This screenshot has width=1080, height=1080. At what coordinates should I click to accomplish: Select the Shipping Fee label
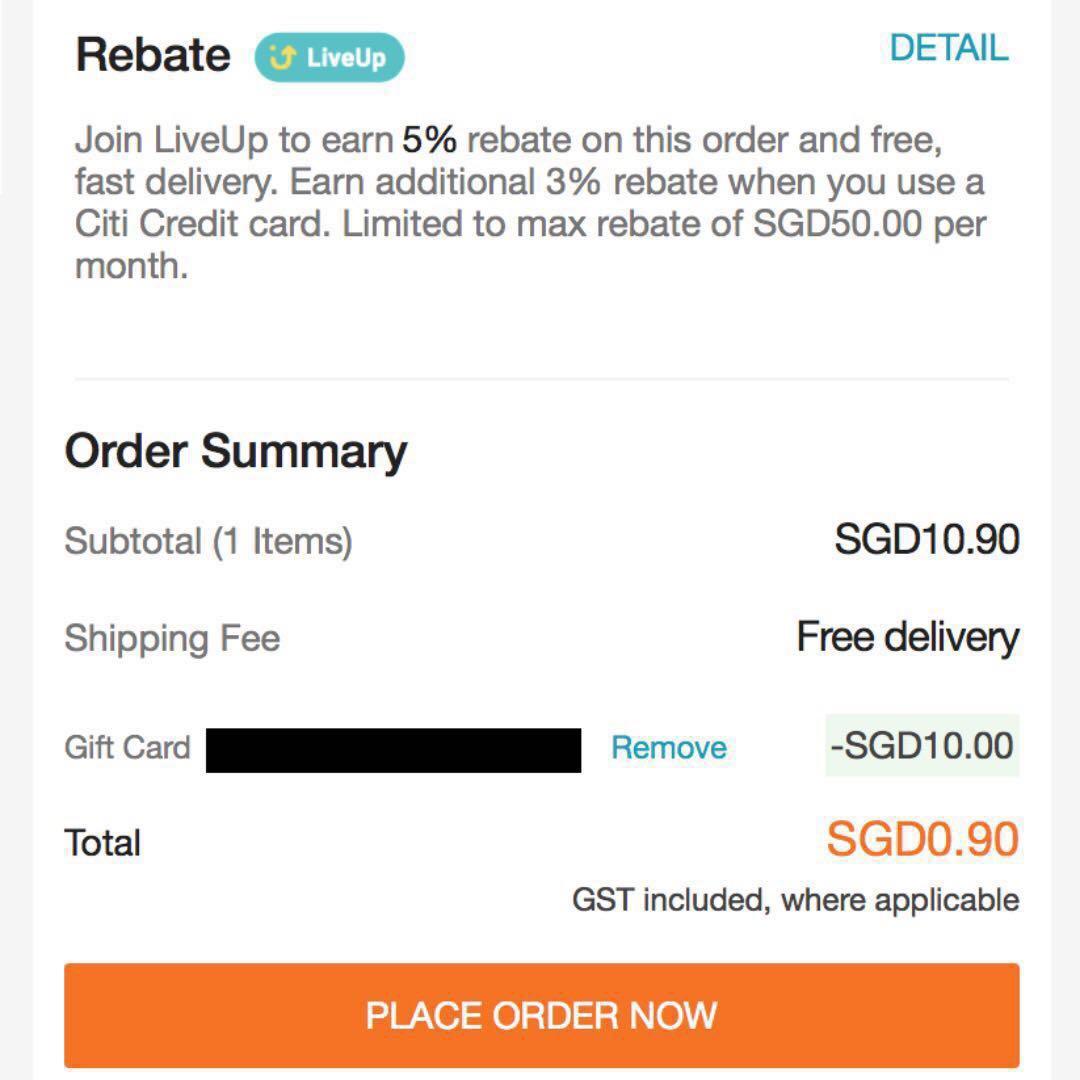[x=171, y=636]
